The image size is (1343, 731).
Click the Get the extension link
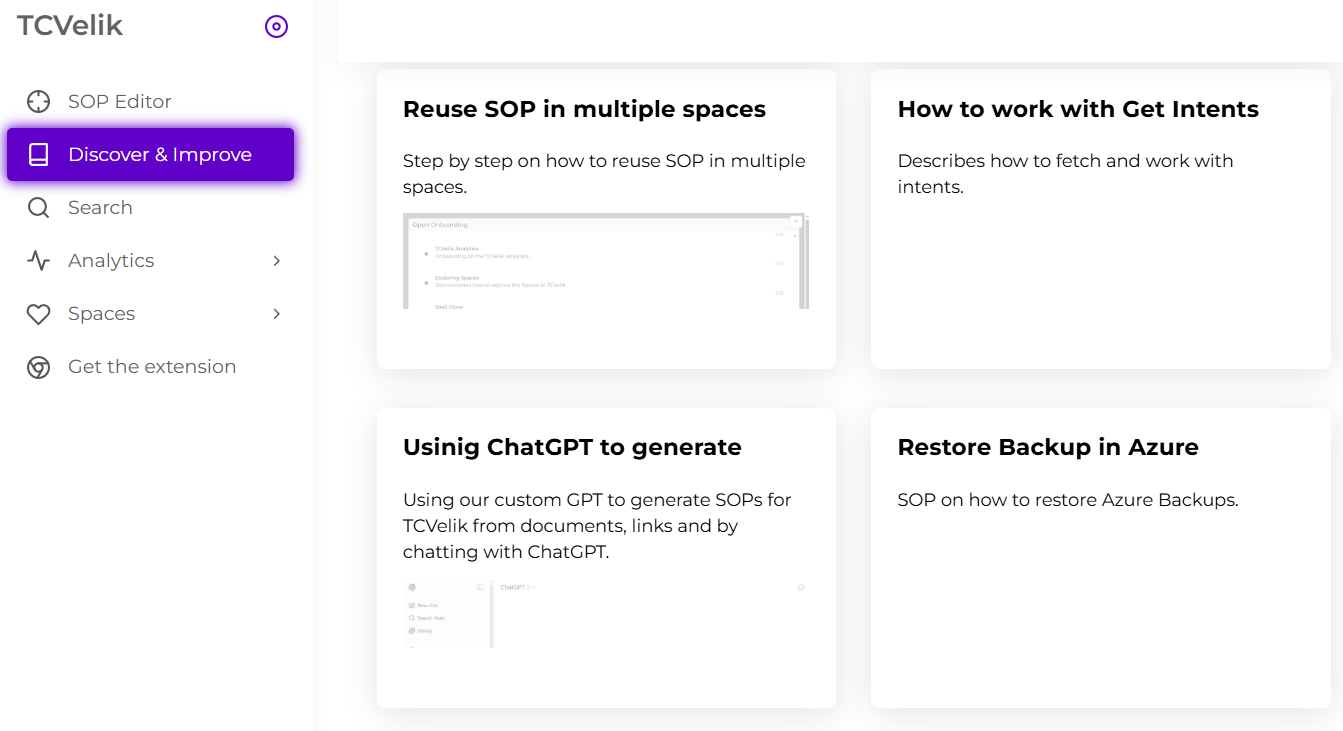click(x=152, y=367)
